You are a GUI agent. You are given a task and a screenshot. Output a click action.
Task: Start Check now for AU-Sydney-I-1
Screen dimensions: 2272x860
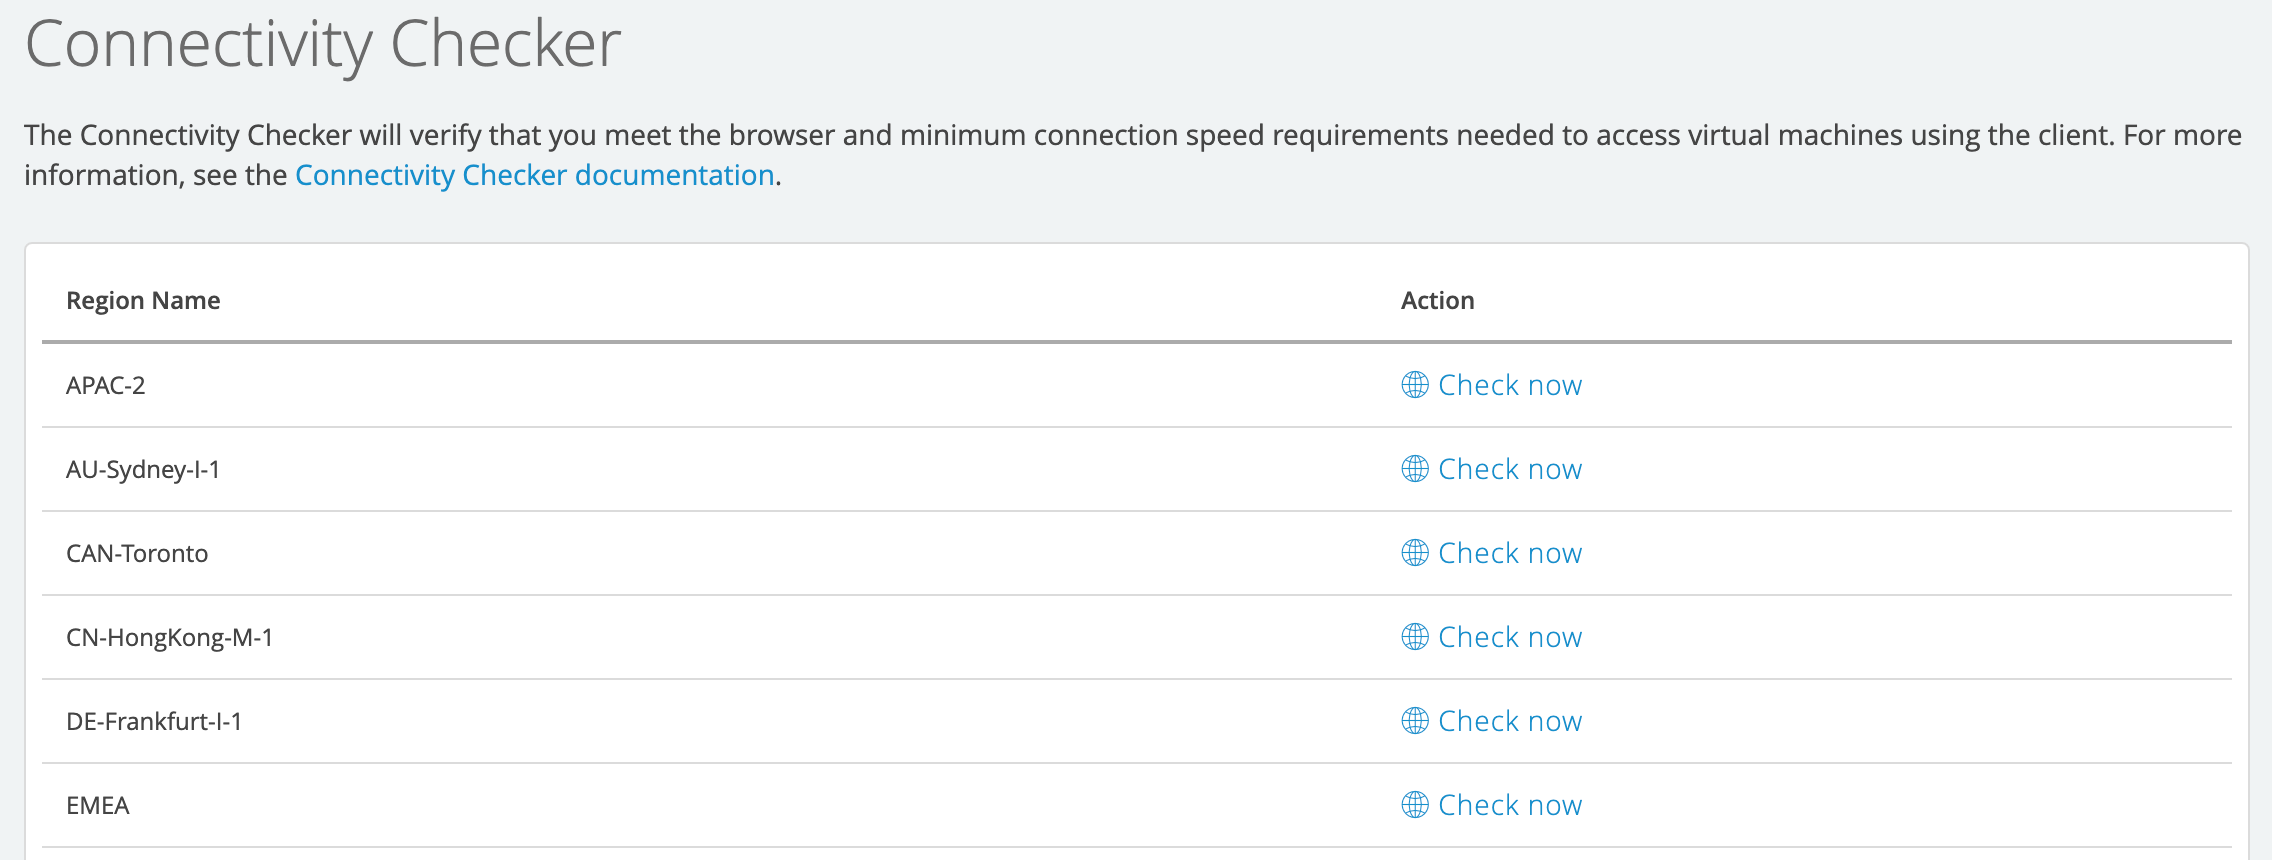(x=1509, y=469)
